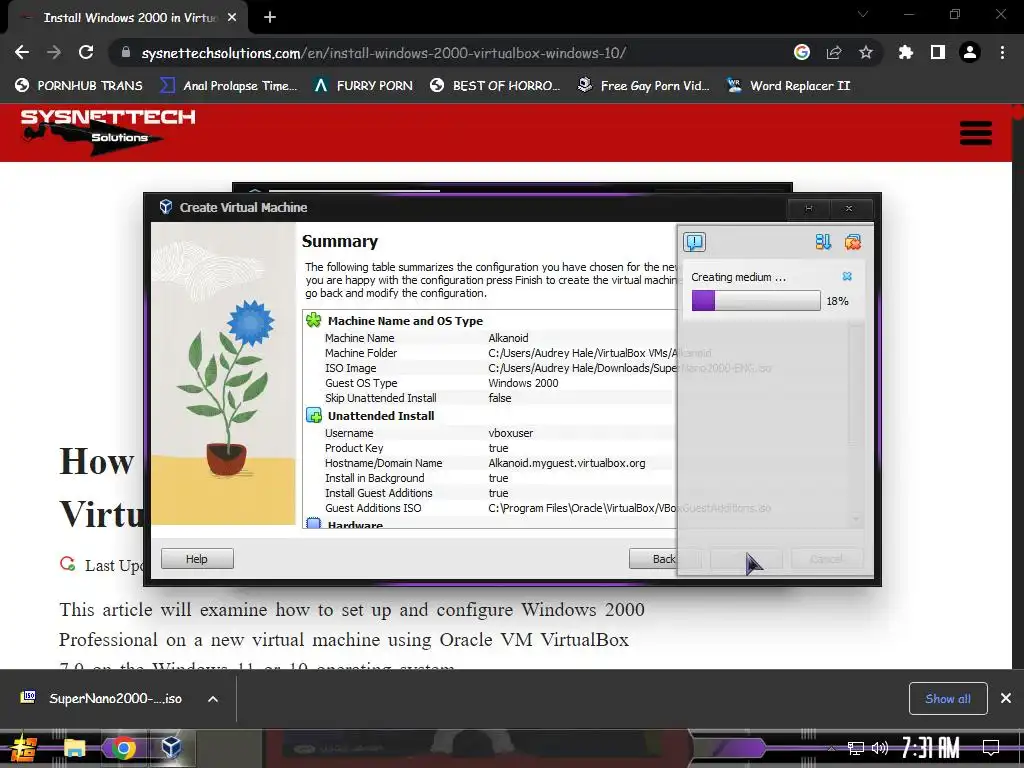Go forward with the browser forward arrow

pyautogui.click(x=54, y=52)
